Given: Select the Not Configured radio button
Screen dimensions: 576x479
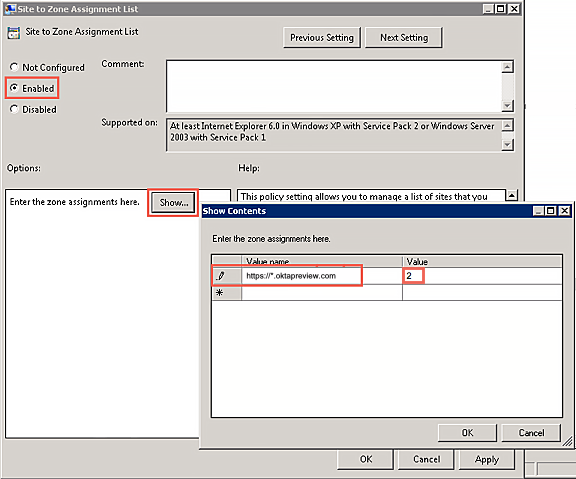Looking at the screenshot, I should (x=14, y=67).
